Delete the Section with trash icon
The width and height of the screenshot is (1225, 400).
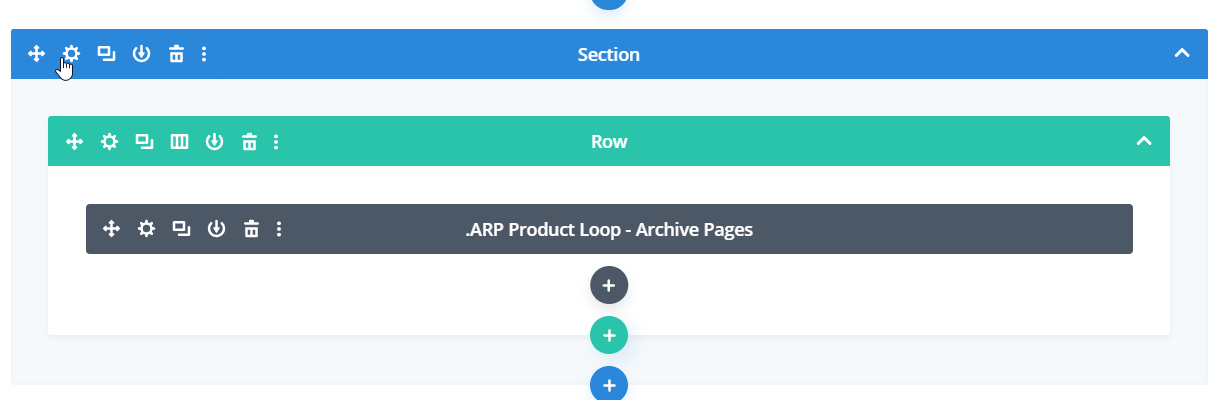tap(176, 54)
